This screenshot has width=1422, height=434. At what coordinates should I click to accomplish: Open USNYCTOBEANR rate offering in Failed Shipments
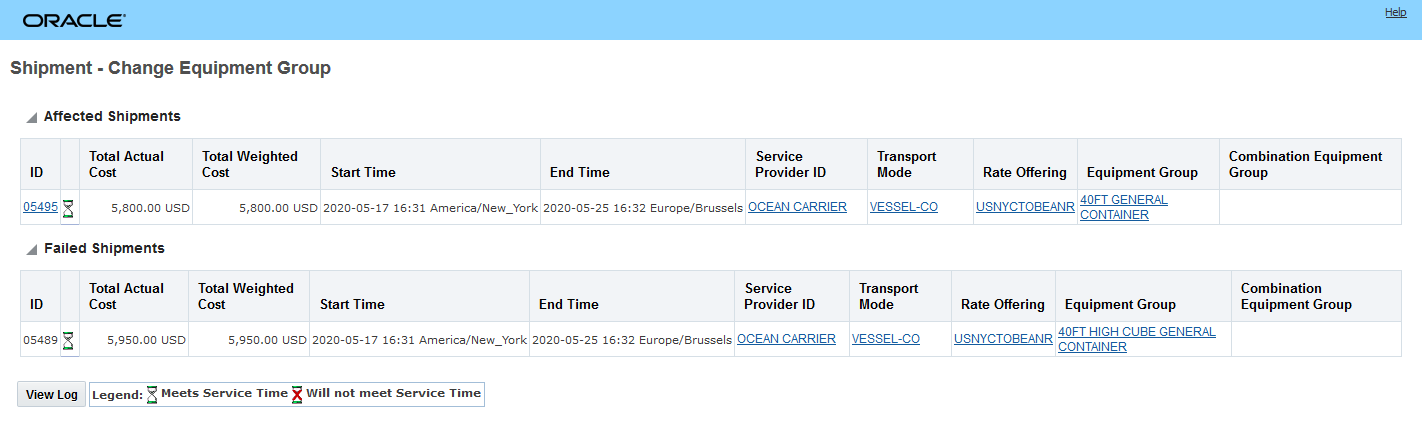(x=1003, y=339)
